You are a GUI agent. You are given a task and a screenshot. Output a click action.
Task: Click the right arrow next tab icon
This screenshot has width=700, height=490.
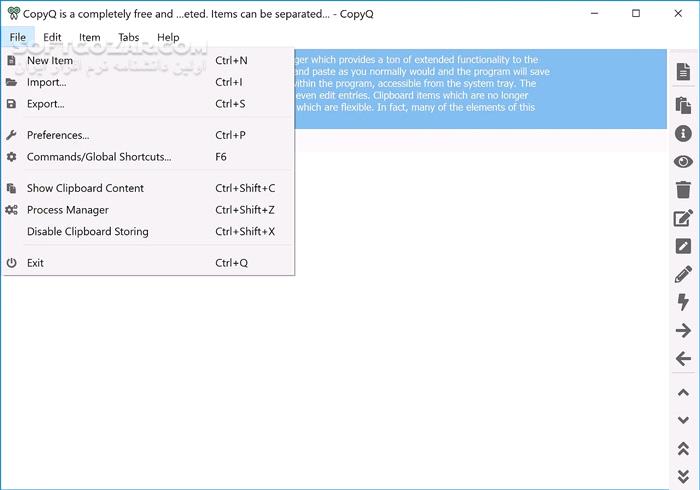pos(683,331)
